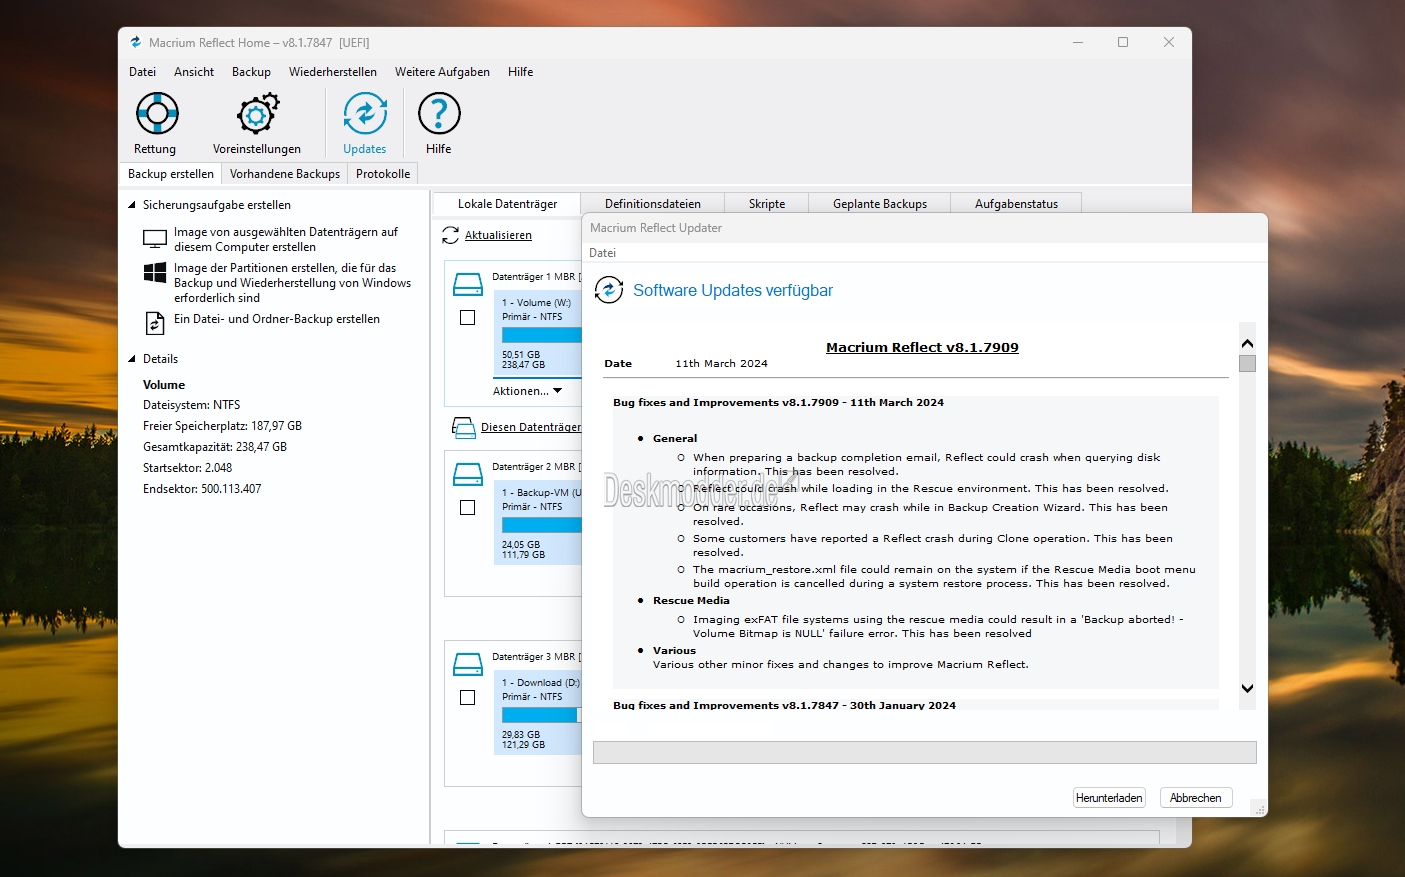Click the download progress bar in Updater
This screenshot has height=877, width=1405.
click(x=925, y=752)
